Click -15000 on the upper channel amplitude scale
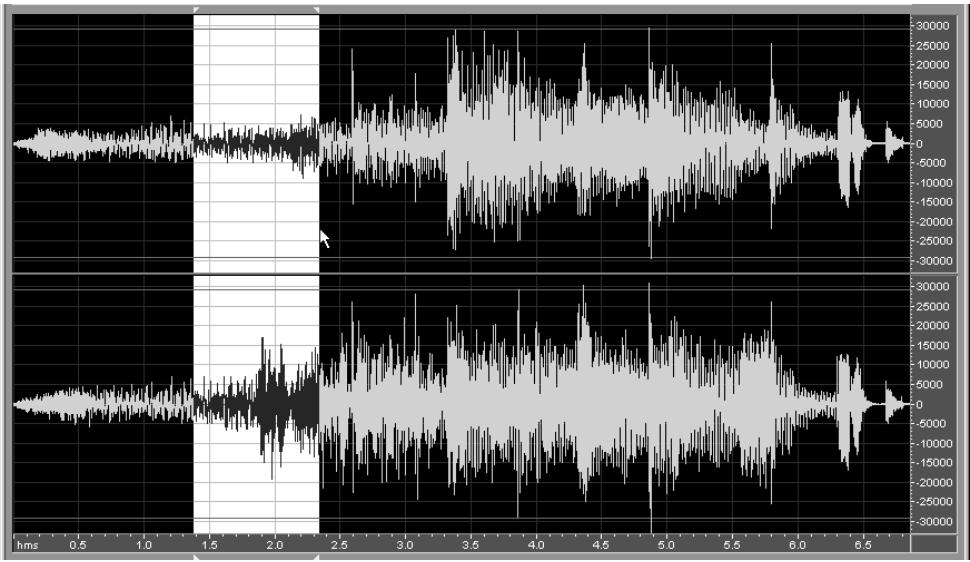The width and height of the screenshot is (970, 562). (932, 202)
